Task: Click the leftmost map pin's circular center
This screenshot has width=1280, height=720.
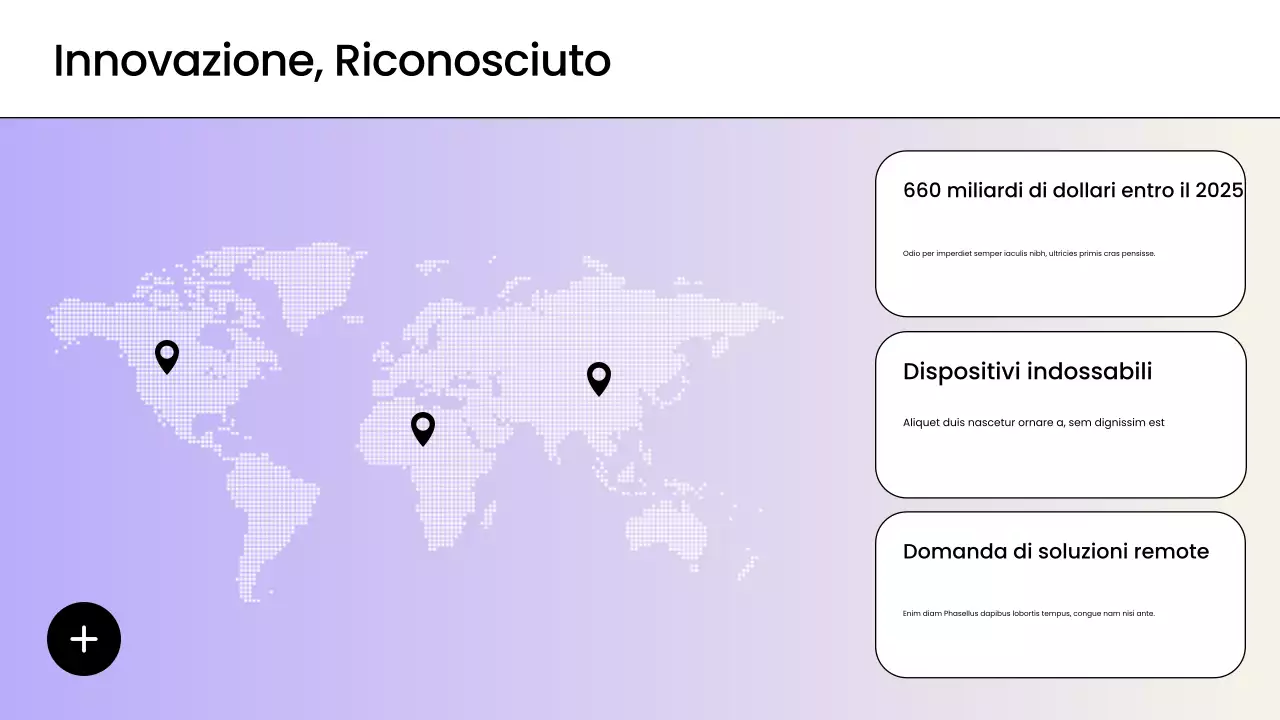Action: (x=167, y=352)
